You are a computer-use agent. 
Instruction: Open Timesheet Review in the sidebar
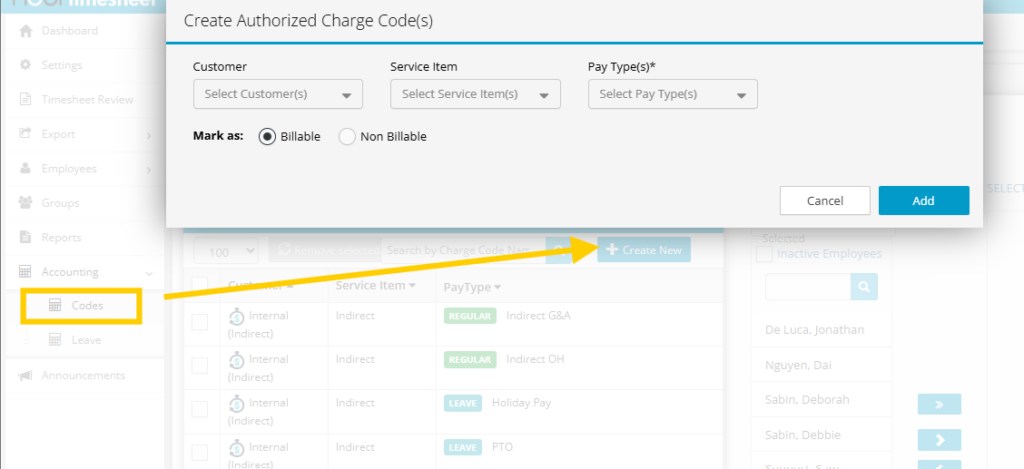86,100
